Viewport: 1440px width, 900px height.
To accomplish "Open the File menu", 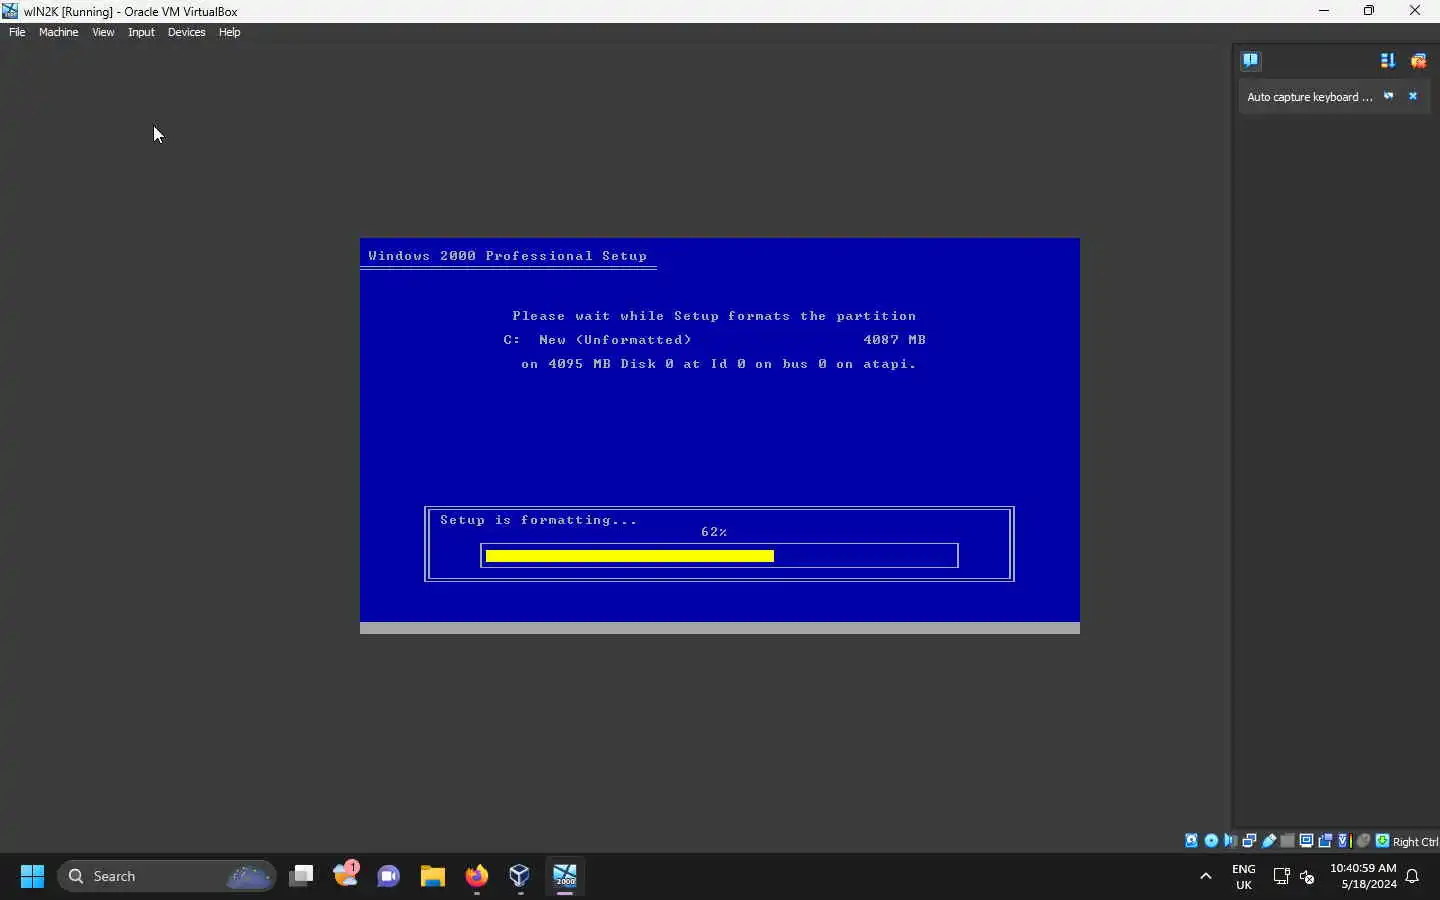I will click(17, 32).
